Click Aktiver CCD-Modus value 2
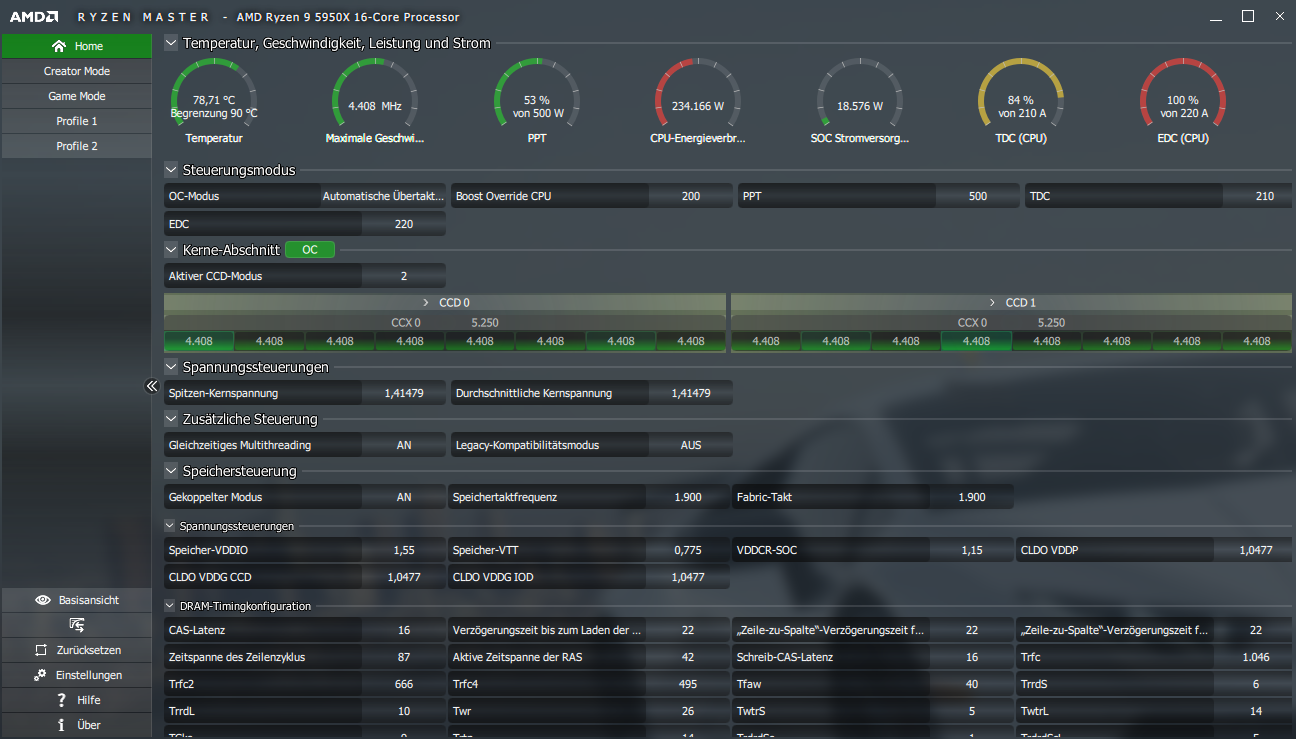1296x739 pixels. point(404,276)
